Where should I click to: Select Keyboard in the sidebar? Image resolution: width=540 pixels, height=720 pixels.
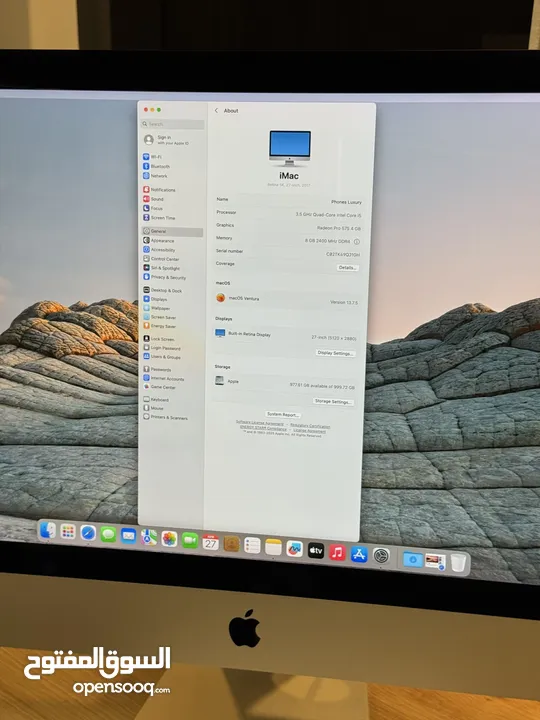coord(156,400)
